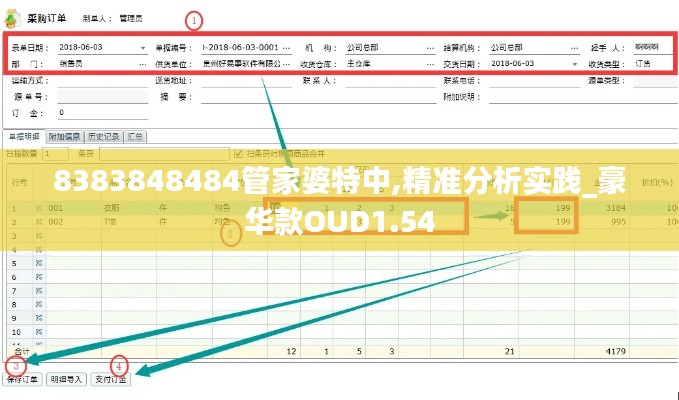Click the 扫描数量 field showing 1

point(55,154)
